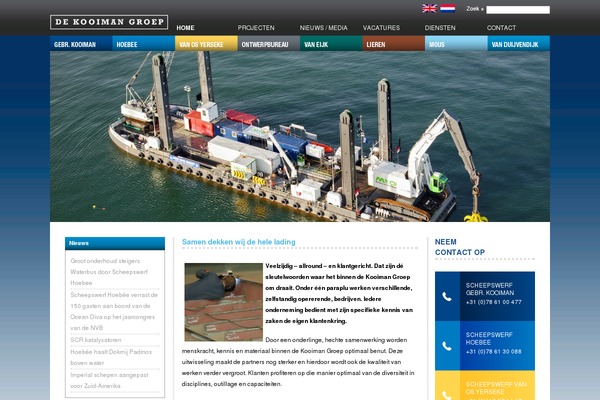Image resolution: width=600 pixels, height=400 pixels.
Task: Open the Van Duijvendijk company tab
Action: click(518, 45)
